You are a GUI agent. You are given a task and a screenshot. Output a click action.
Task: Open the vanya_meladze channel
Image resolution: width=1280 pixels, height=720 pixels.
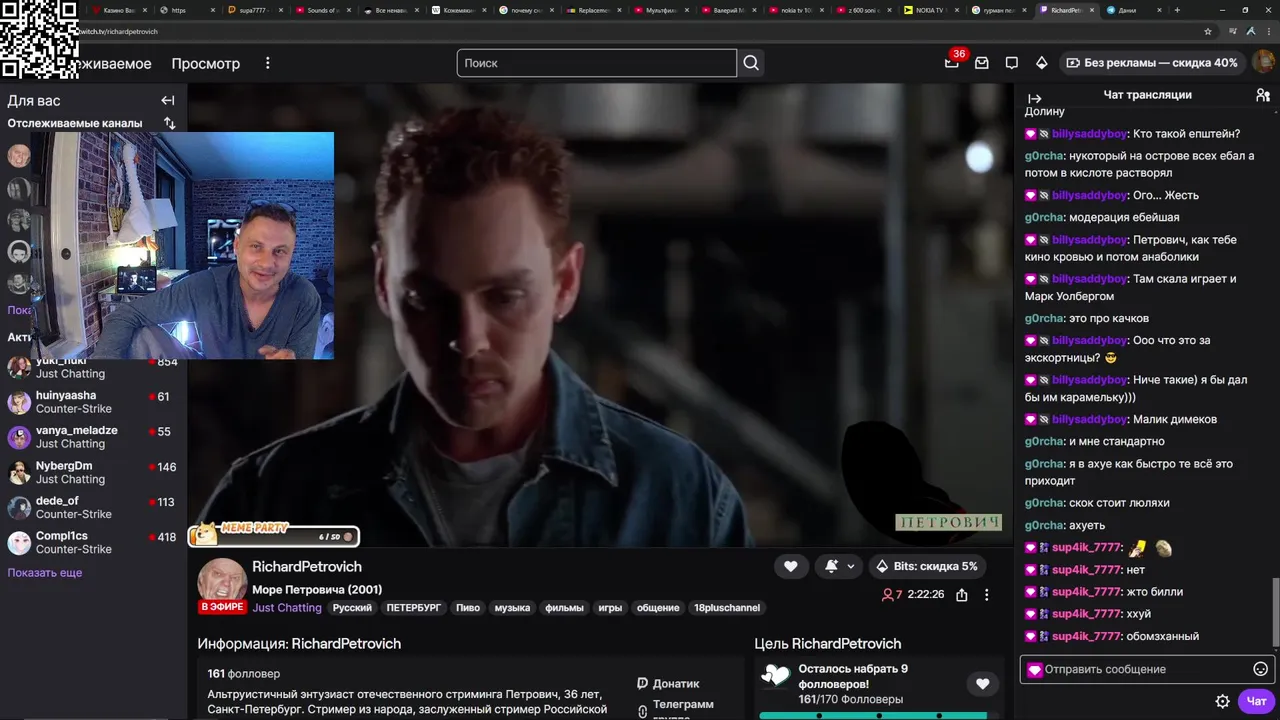tap(92, 437)
